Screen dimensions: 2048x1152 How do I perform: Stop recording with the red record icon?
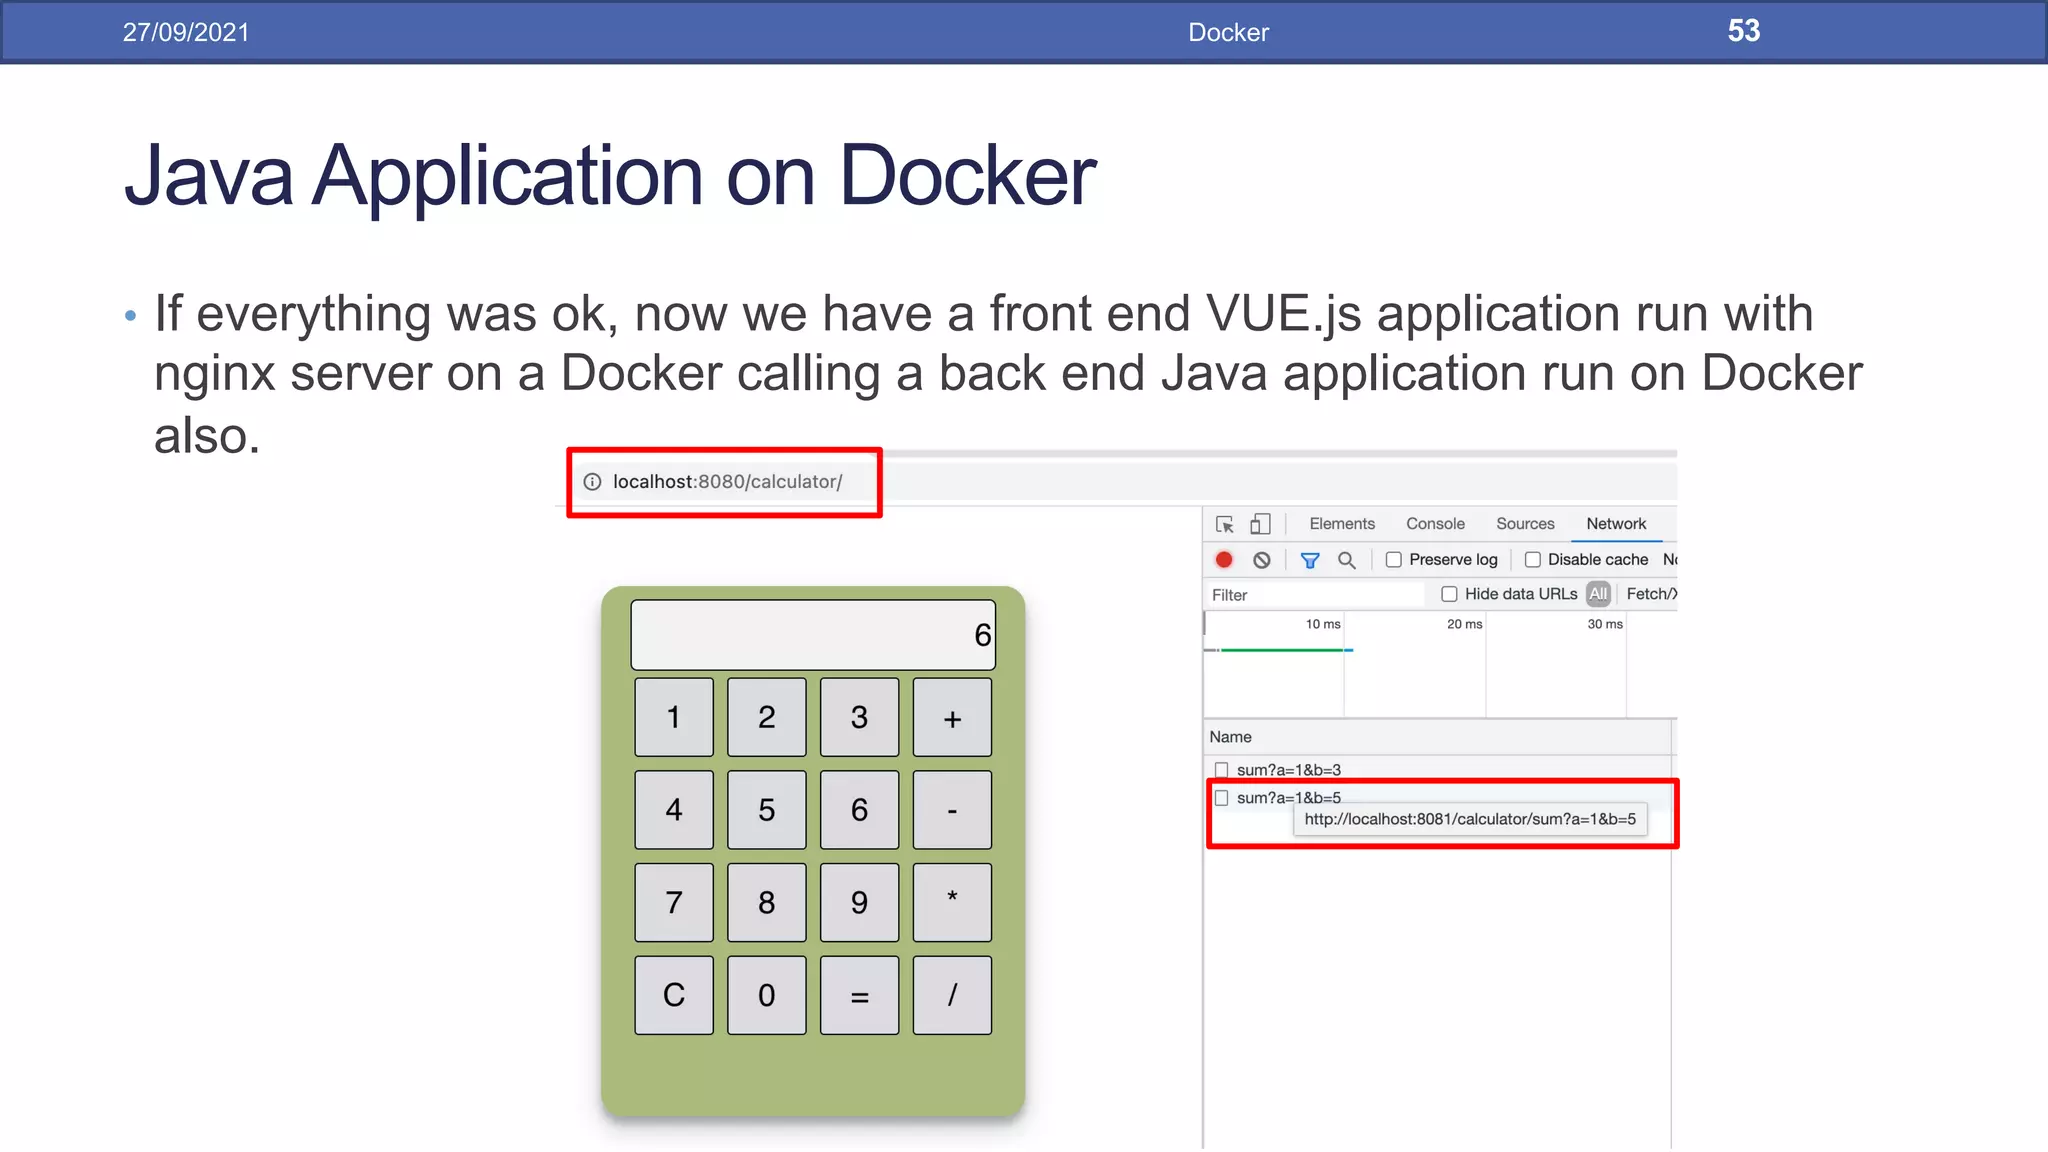pyautogui.click(x=1224, y=560)
